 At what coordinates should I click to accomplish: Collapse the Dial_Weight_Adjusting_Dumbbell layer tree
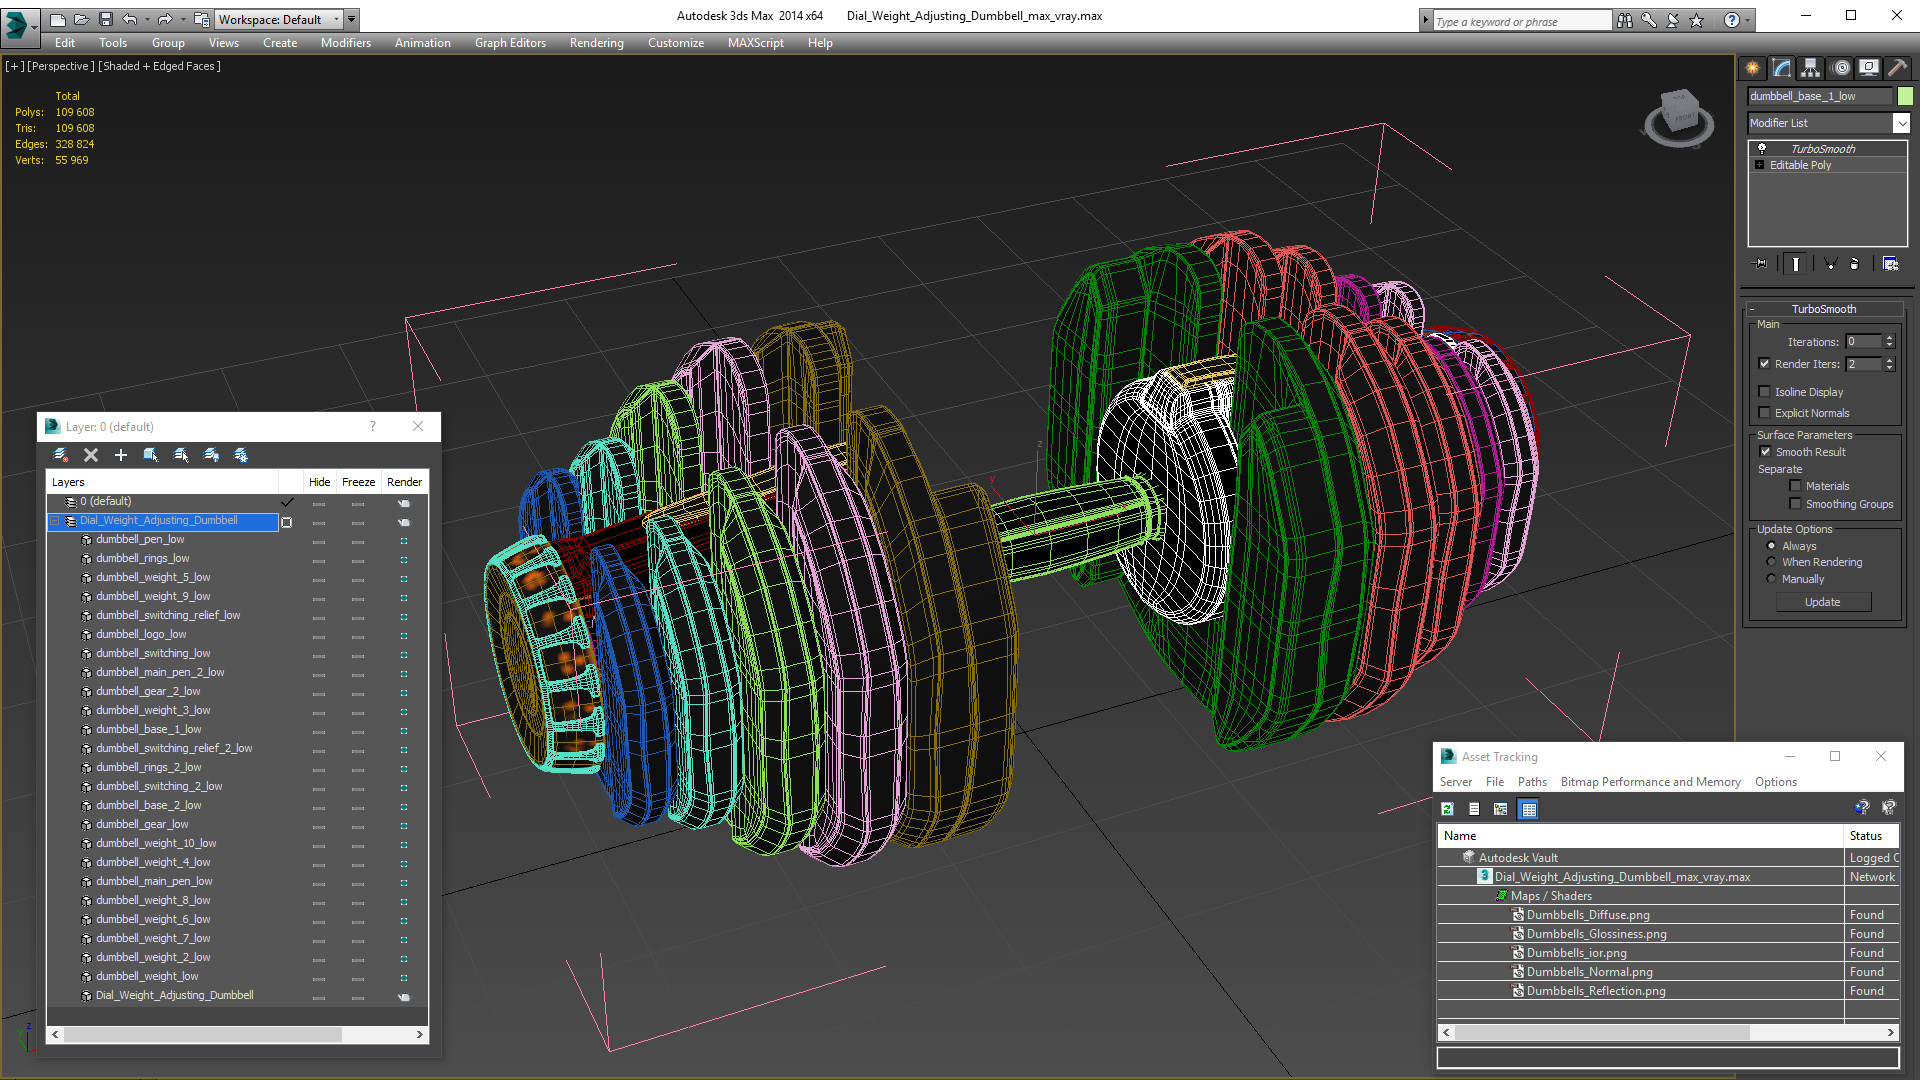(x=55, y=521)
